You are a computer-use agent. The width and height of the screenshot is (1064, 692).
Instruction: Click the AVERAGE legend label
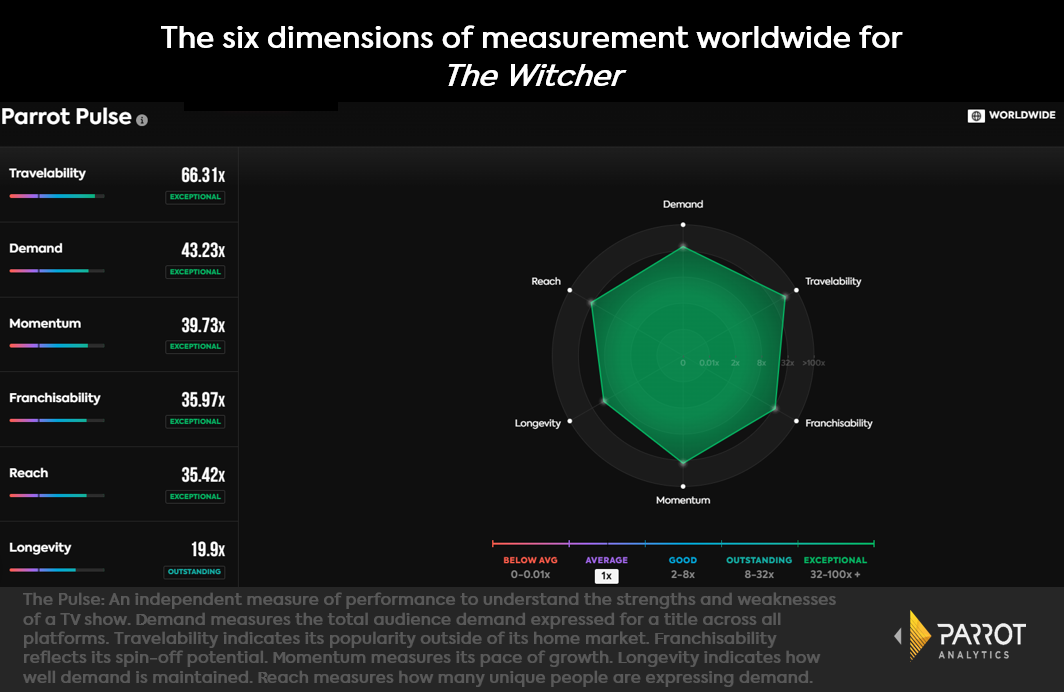pos(607,560)
